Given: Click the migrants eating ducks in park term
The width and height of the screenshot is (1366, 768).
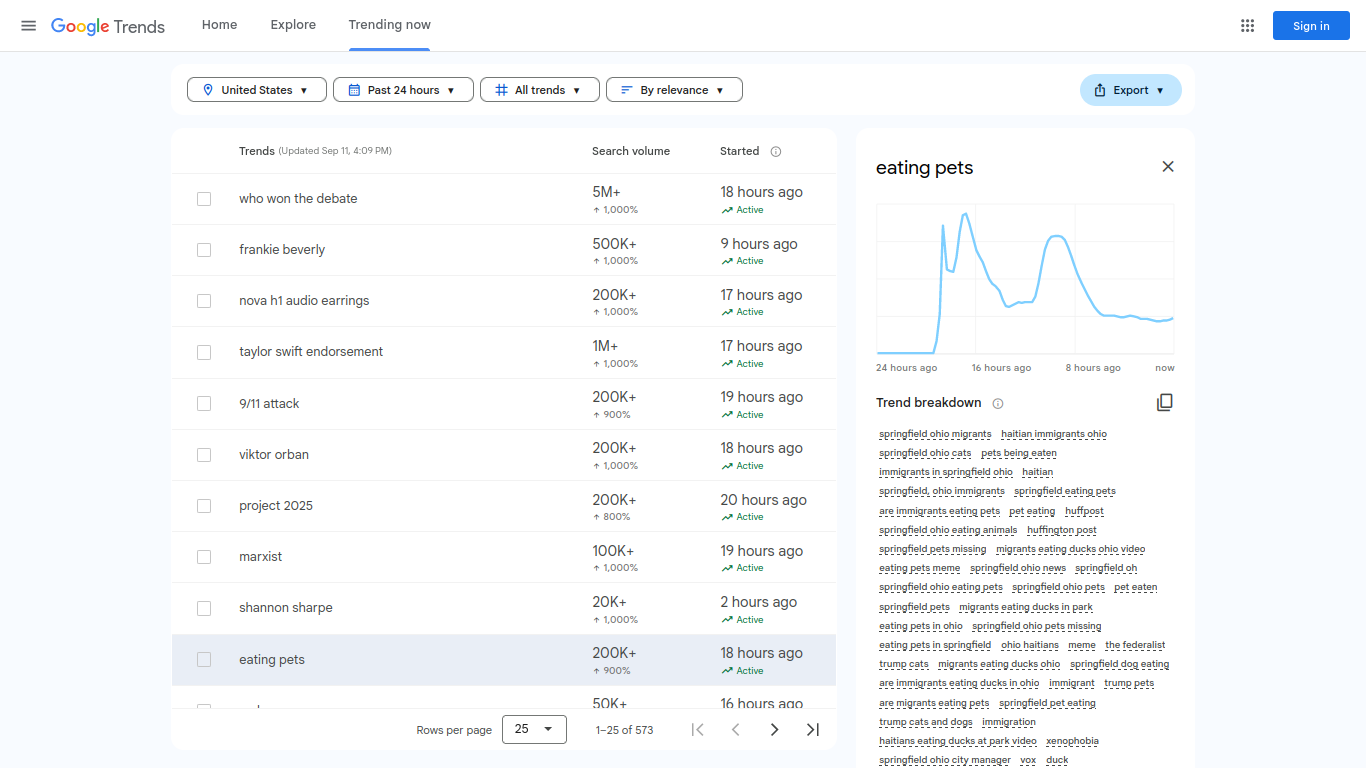Looking at the screenshot, I should (x=1026, y=607).
